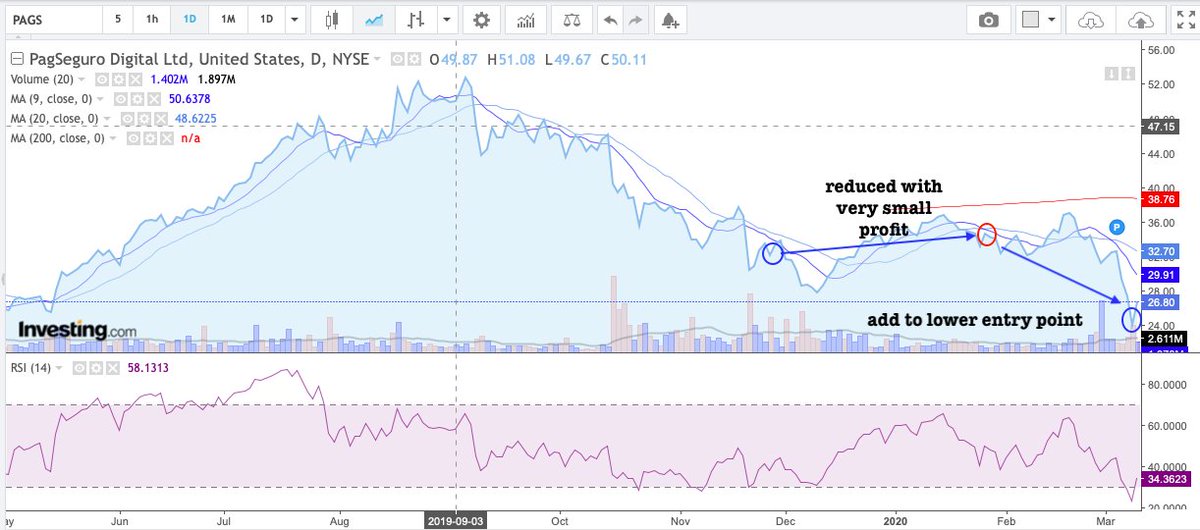Toggle visibility eye of MA (9, close, 0)
1200x530 pixels.
point(120,99)
